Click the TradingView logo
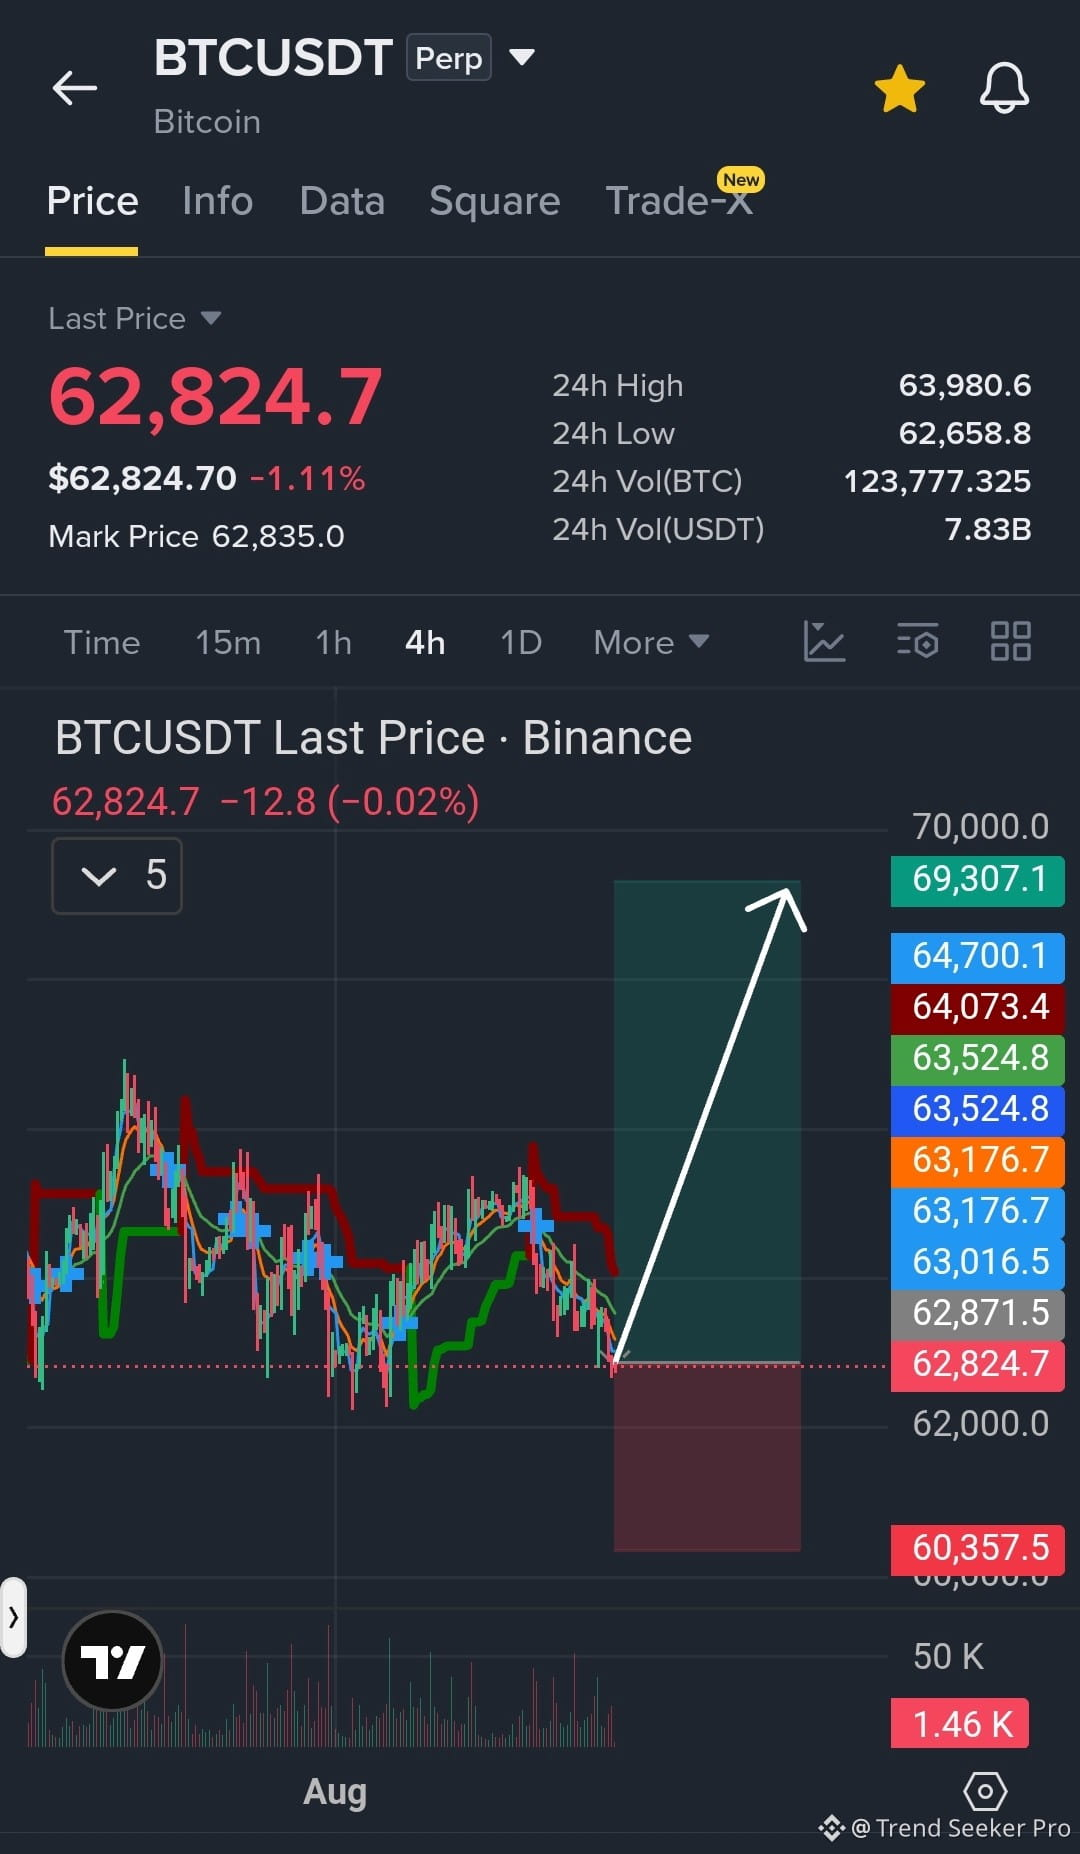Viewport: 1080px width, 1854px height. (x=112, y=1661)
